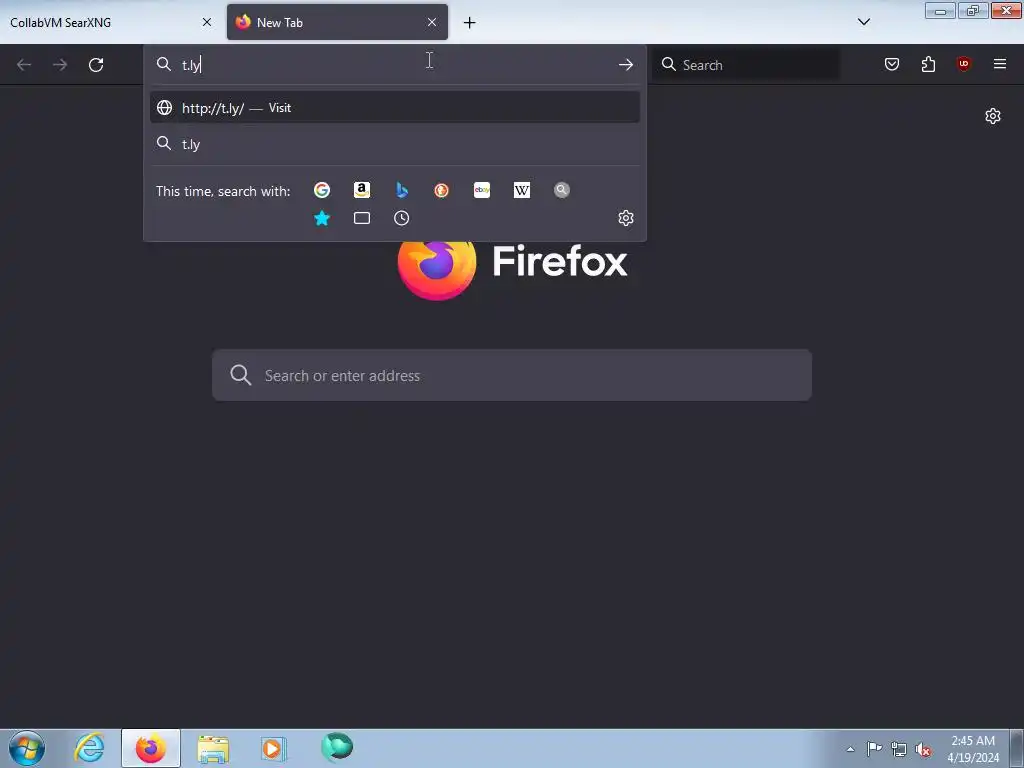Launch Internet Explorer from the taskbar
Image resolution: width=1024 pixels, height=768 pixels.
pos(89,748)
